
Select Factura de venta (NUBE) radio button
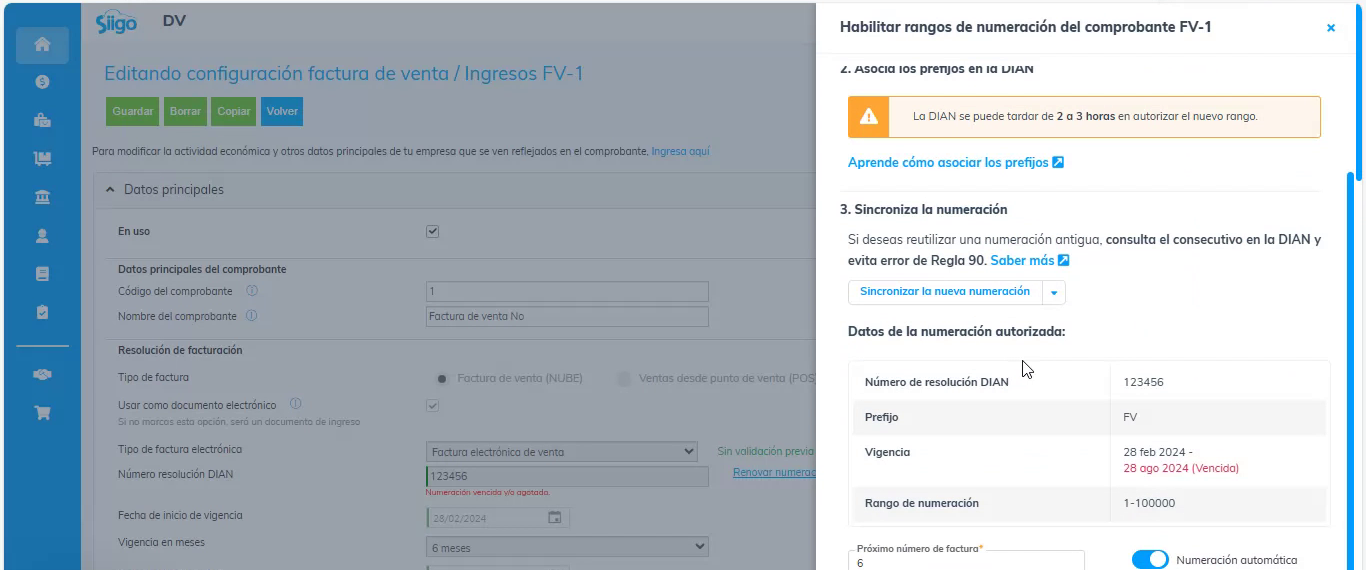click(x=441, y=378)
